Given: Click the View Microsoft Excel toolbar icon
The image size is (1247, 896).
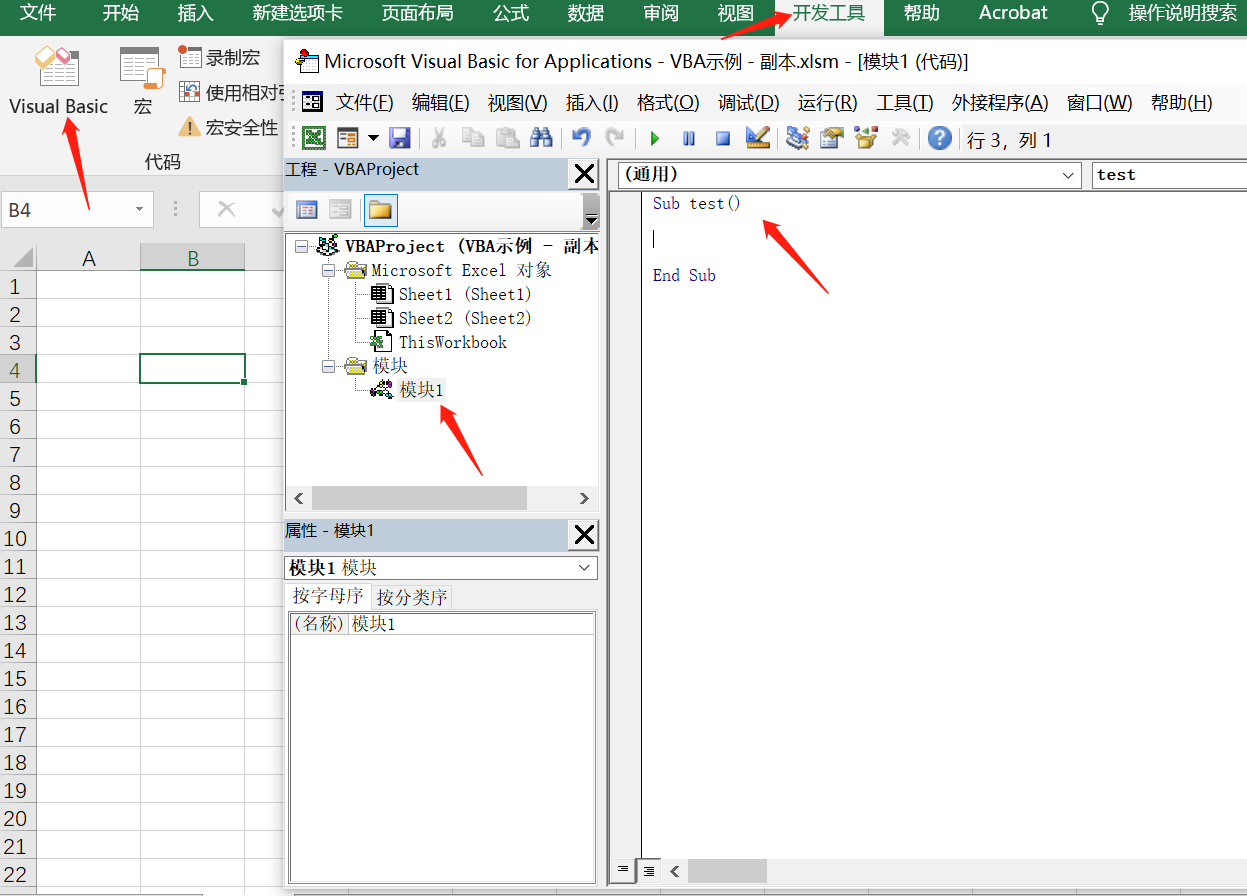Looking at the screenshot, I should pyautogui.click(x=314, y=138).
